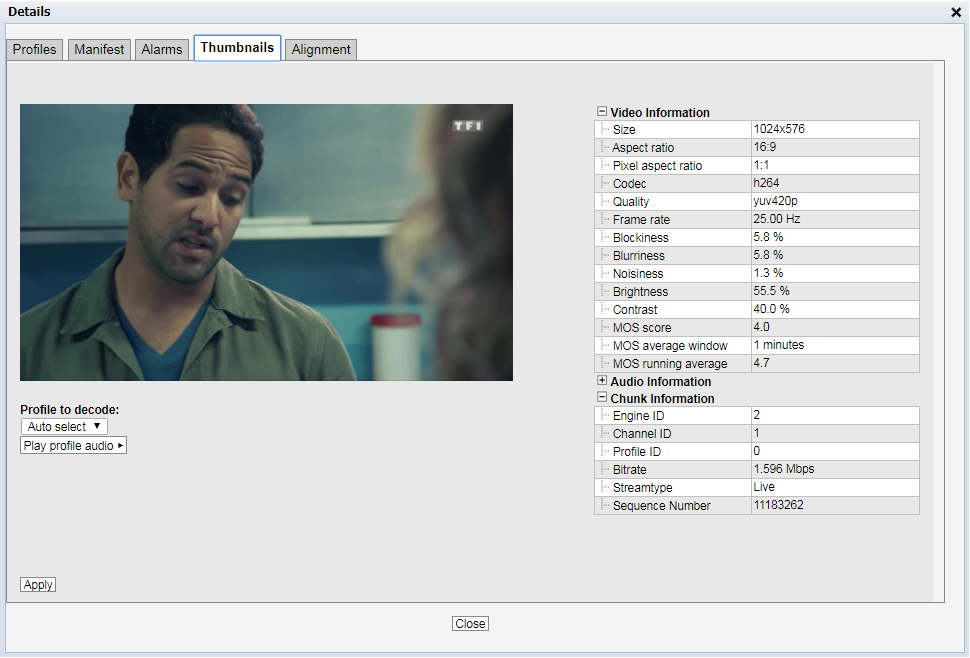Click the Aspect ratio row label

tap(643, 148)
